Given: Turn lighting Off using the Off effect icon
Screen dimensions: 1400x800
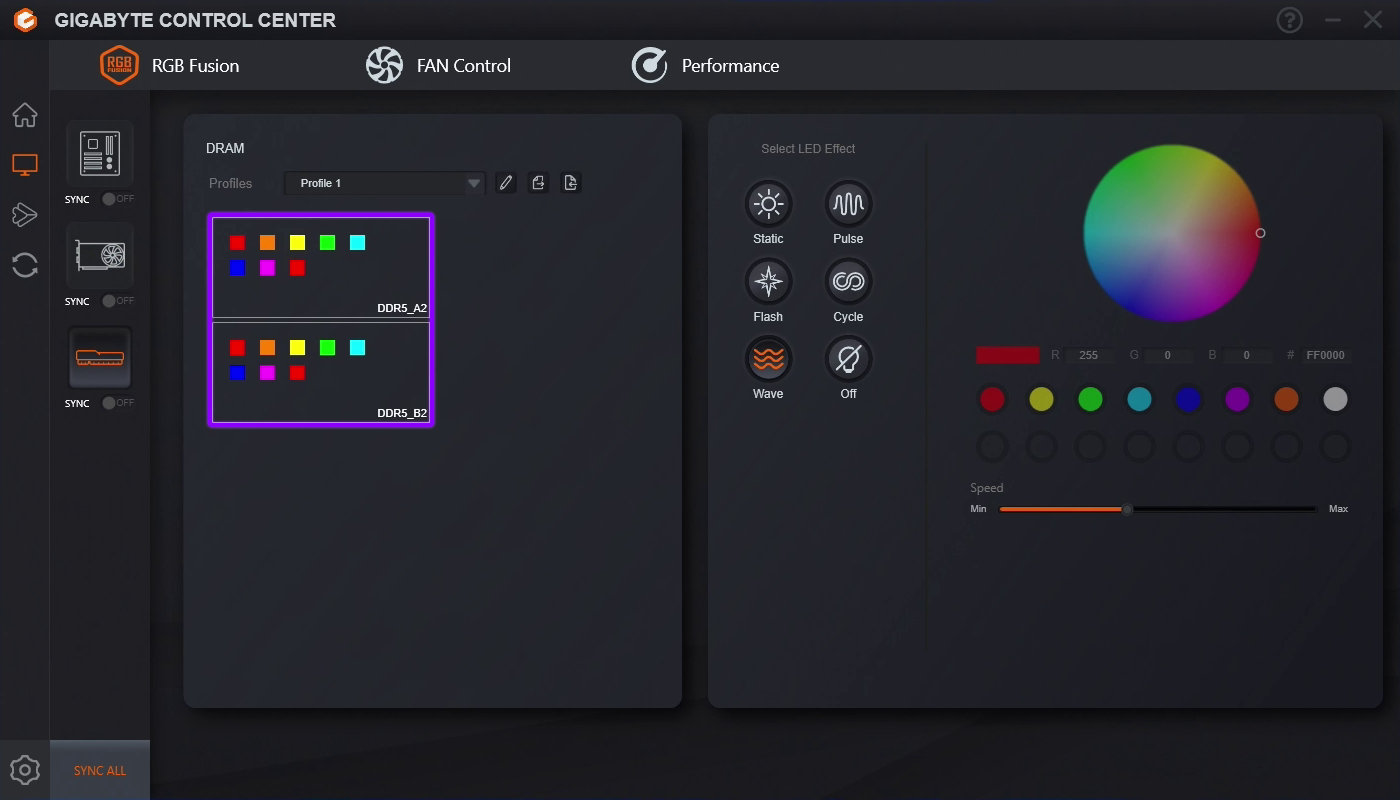Looking at the screenshot, I should click(x=847, y=357).
